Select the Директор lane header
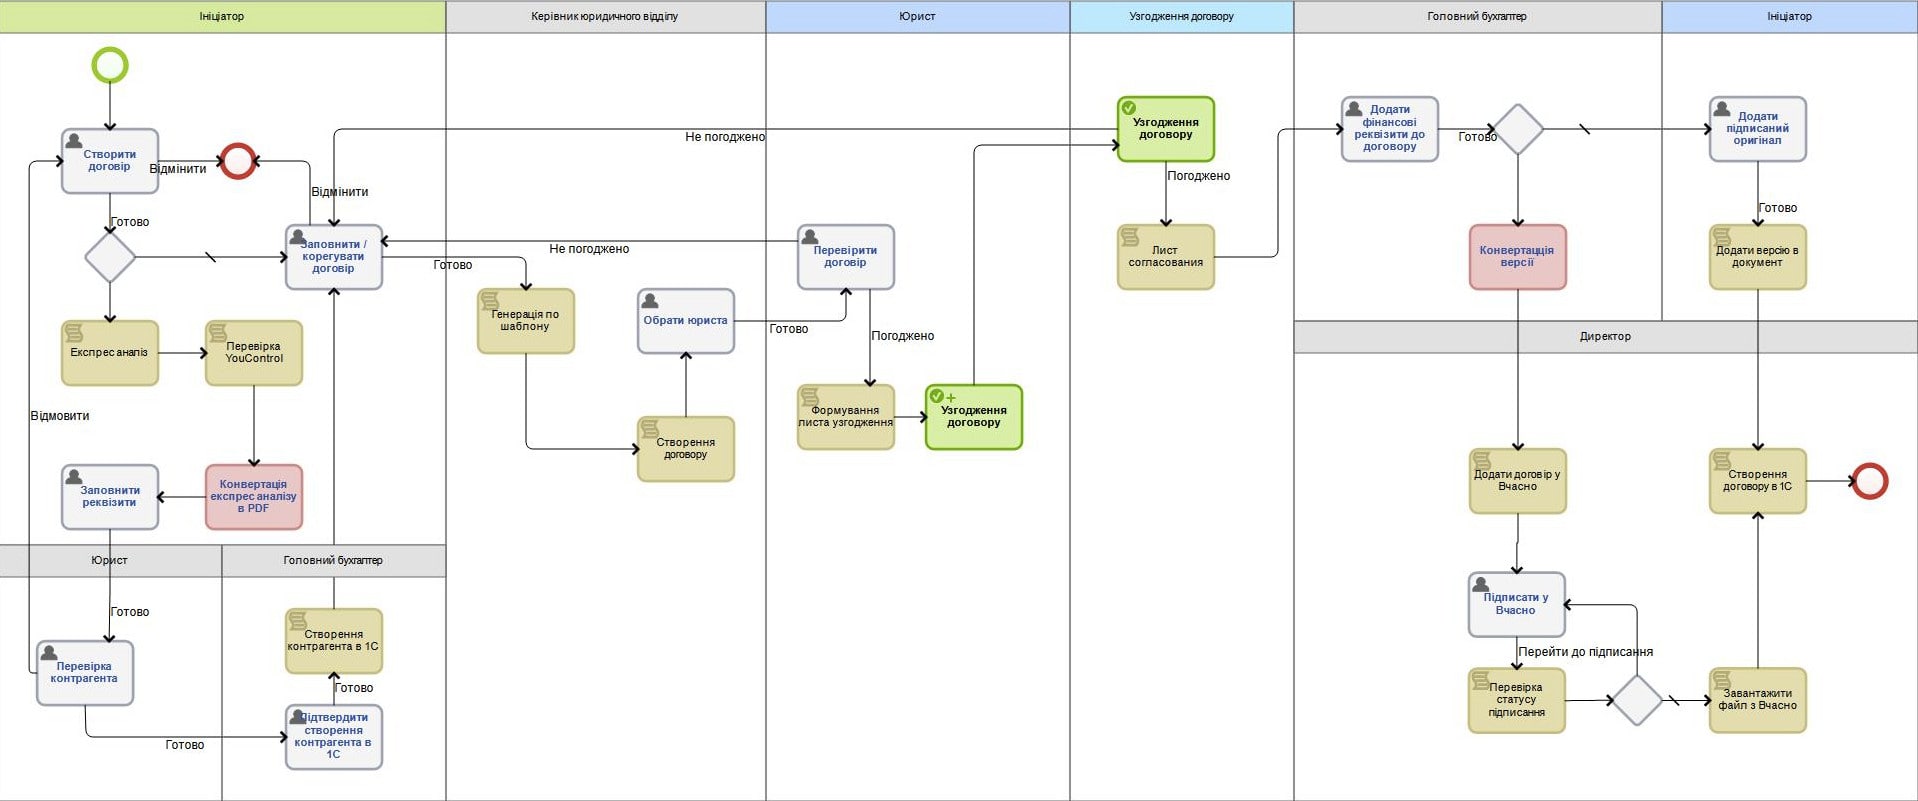The width and height of the screenshot is (1918, 801). pos(1605,336)
